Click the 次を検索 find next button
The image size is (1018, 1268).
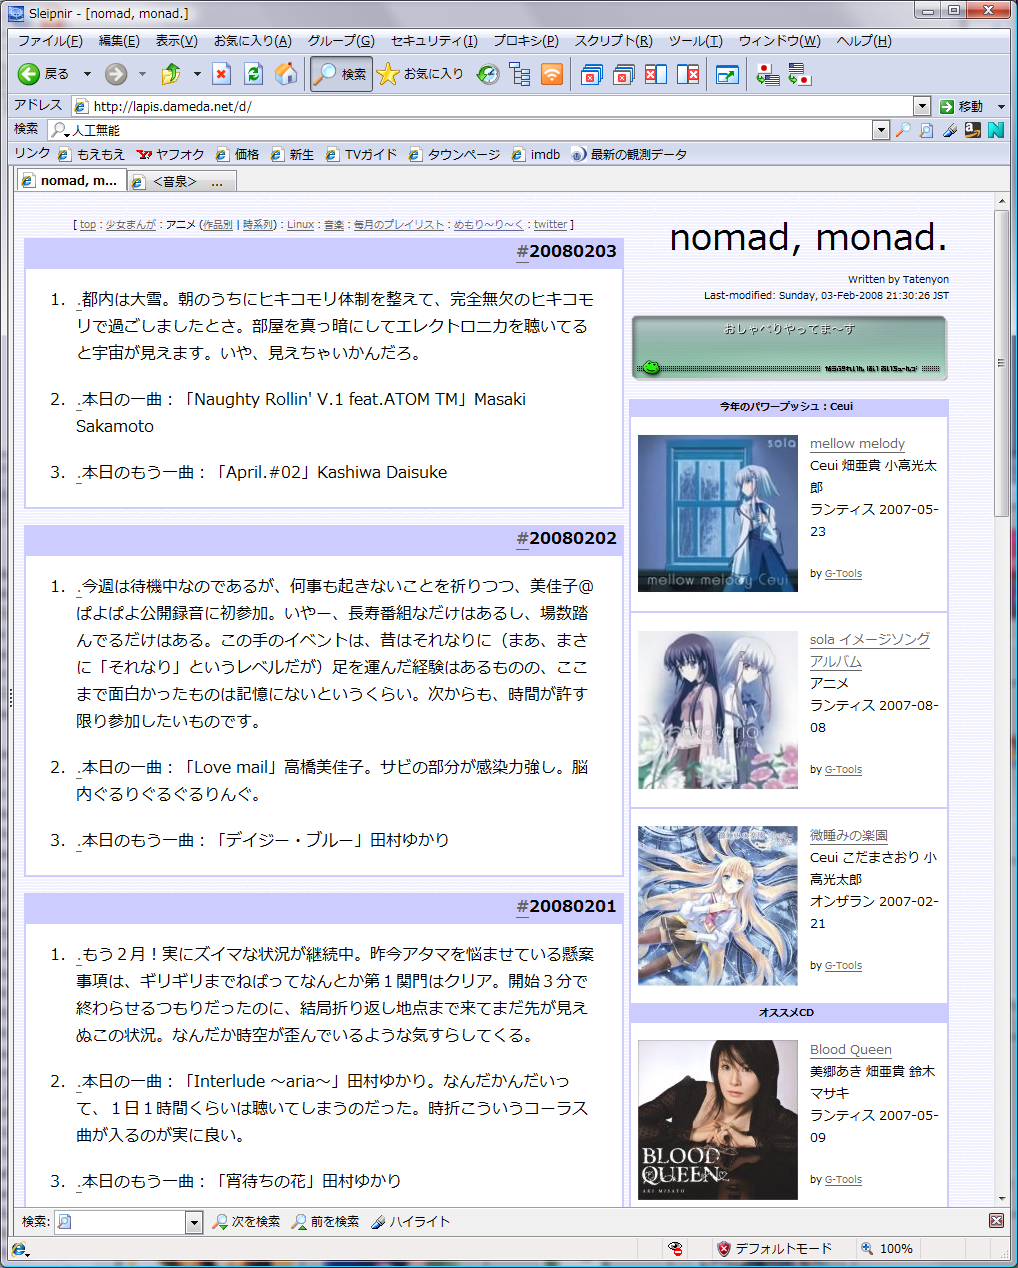[246, 1221]
